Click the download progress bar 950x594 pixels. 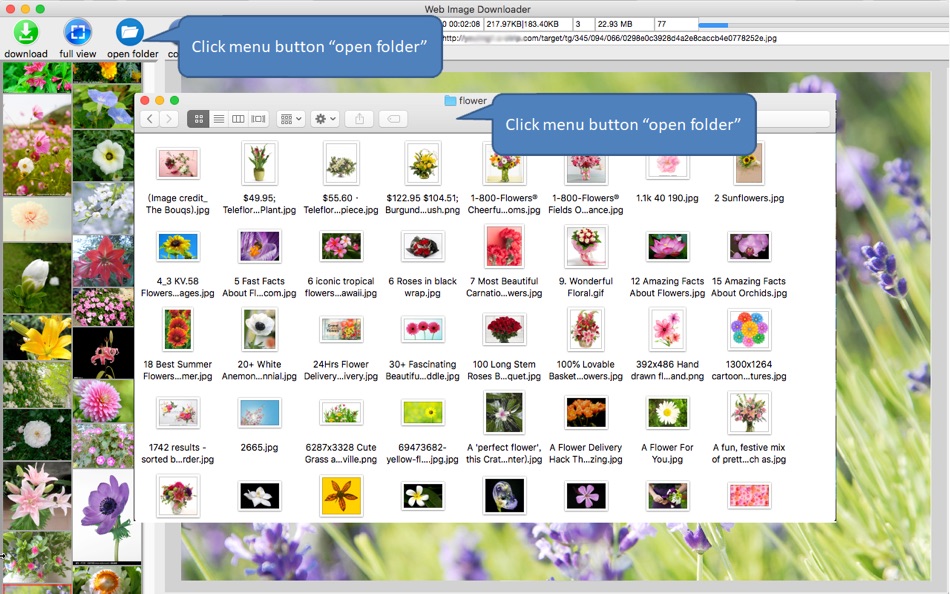[823, 25]
